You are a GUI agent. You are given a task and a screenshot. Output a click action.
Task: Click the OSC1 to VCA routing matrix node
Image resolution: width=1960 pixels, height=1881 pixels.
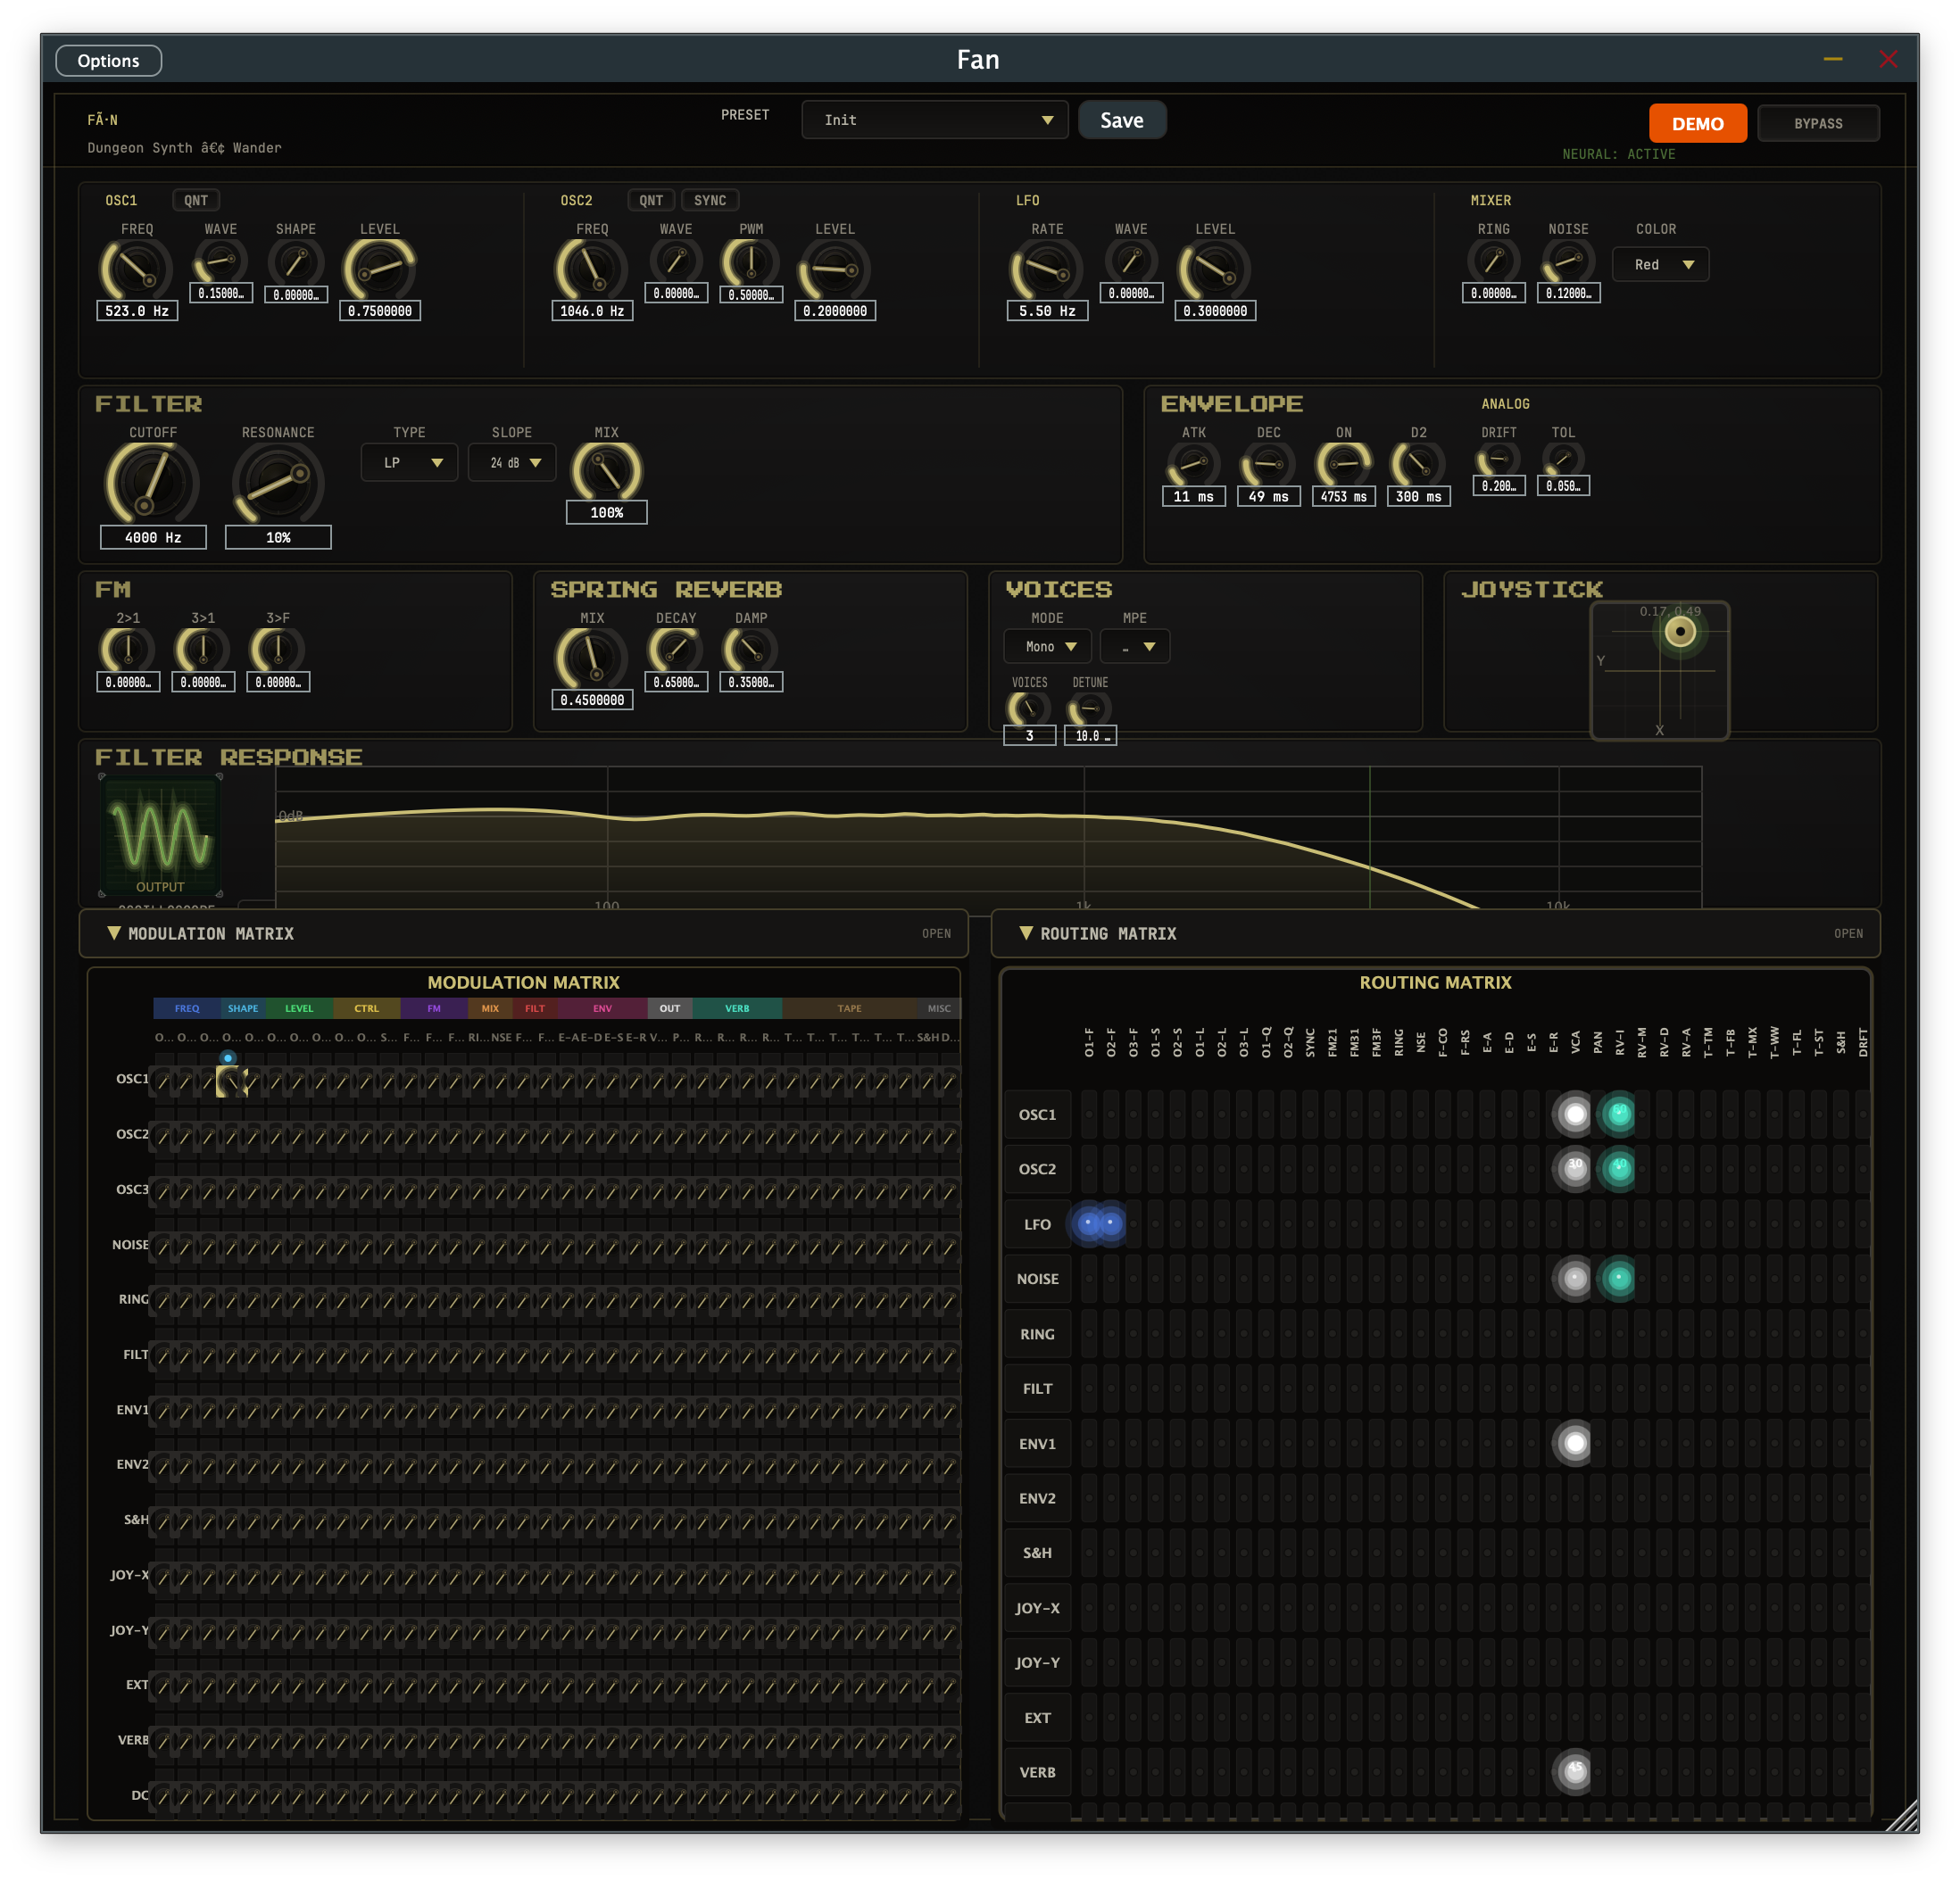point(1574,1113)
